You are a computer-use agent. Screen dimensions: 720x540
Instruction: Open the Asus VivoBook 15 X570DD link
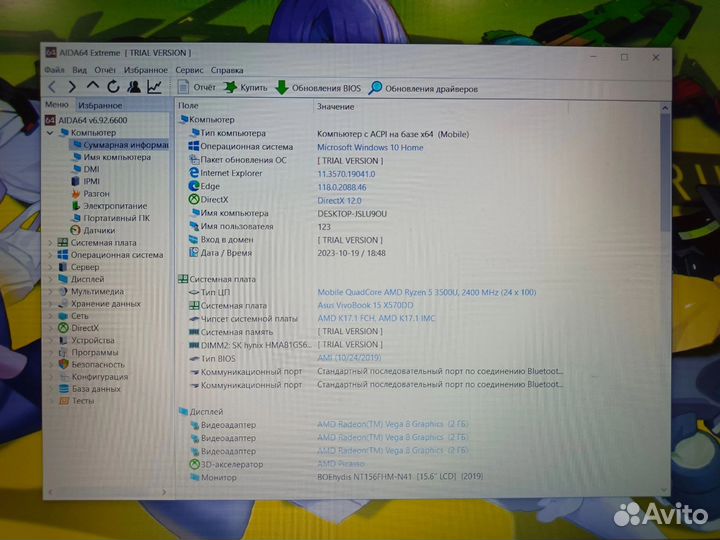(365, 305)
